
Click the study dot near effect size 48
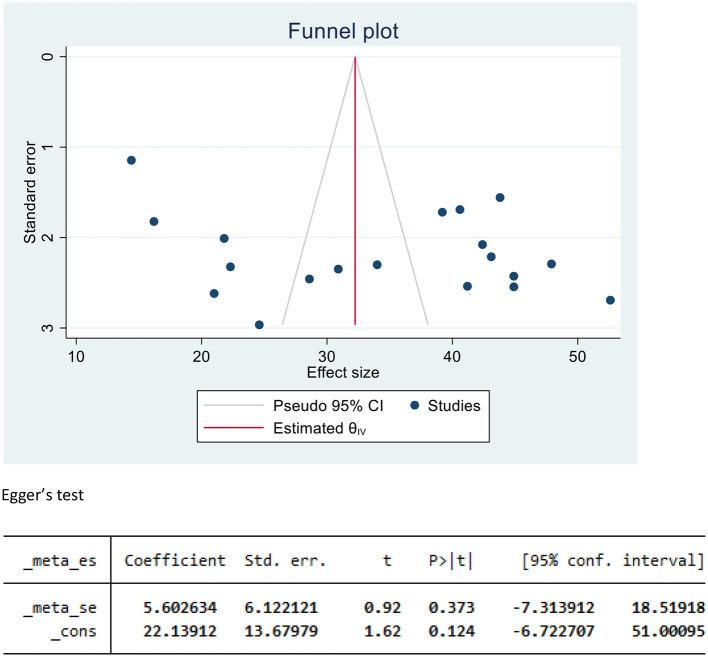tap(551, 264)
